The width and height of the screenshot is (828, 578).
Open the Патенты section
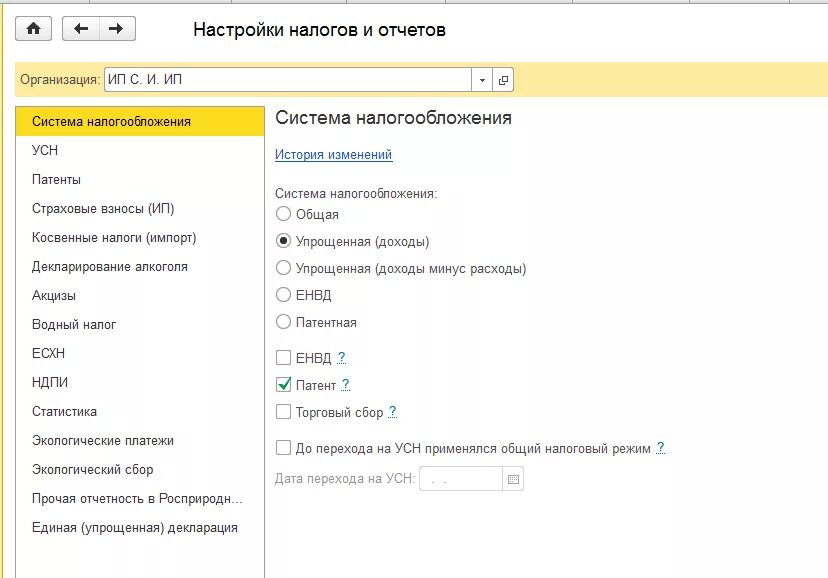pos(140,179)
